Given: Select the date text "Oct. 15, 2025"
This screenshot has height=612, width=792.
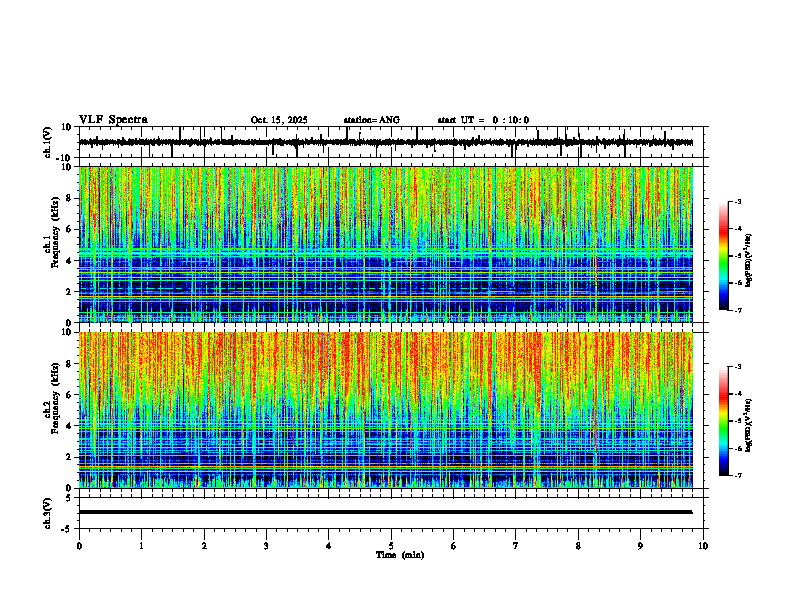Looking at the screenshot, I should coord(279,120).
